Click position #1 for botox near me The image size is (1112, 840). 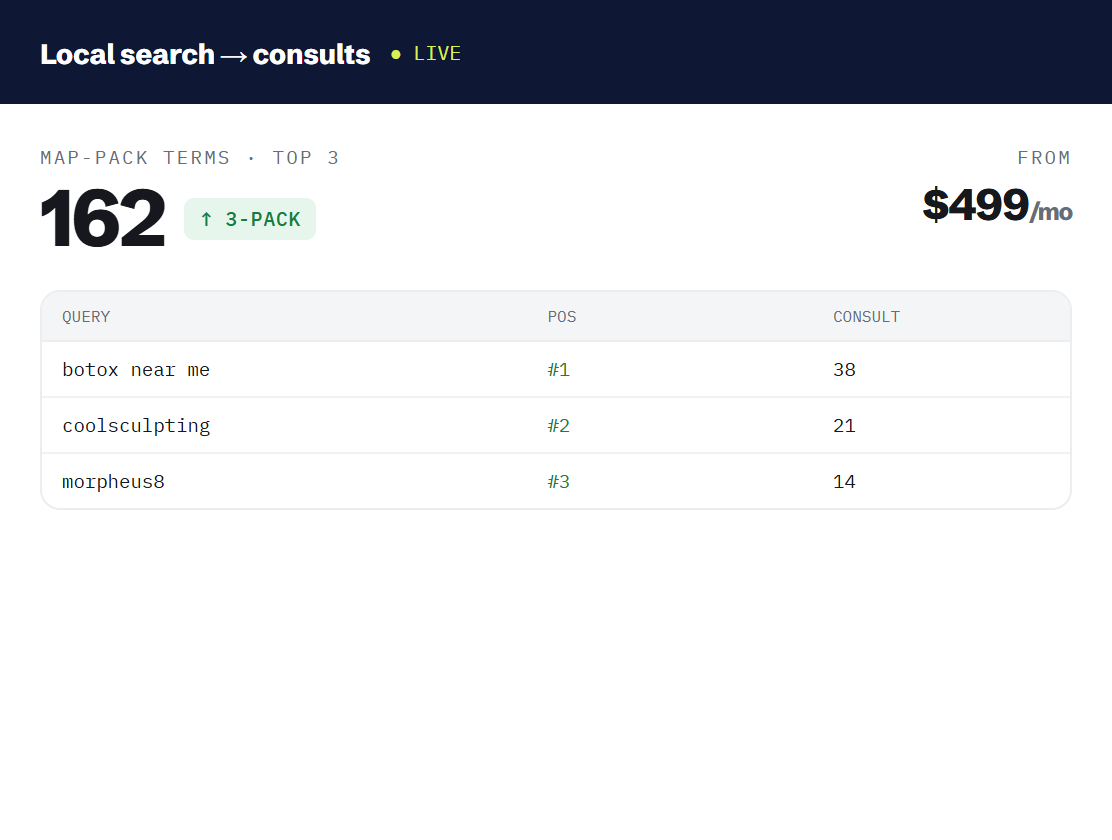coord(559,370)
